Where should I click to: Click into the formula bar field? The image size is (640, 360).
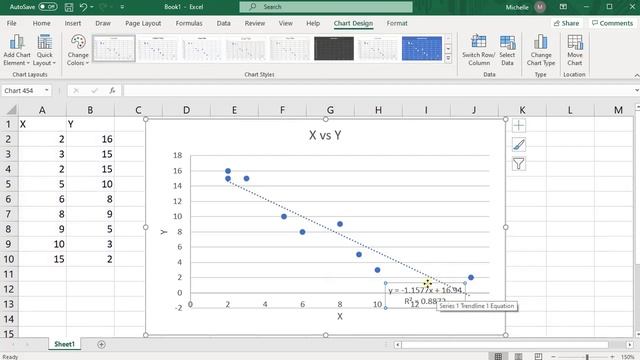tap(378, 91)
